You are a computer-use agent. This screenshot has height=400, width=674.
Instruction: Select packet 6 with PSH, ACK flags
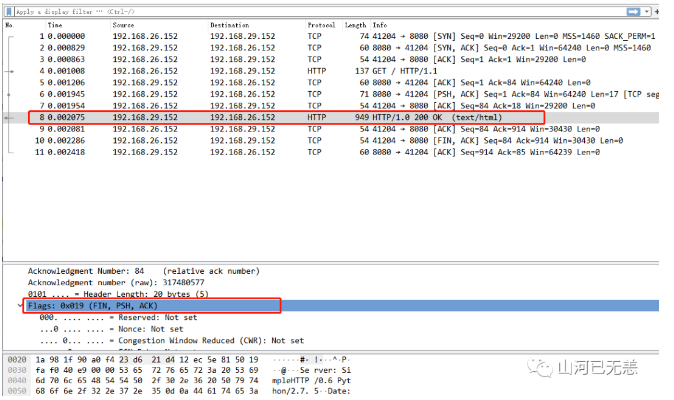pos(331,95)
